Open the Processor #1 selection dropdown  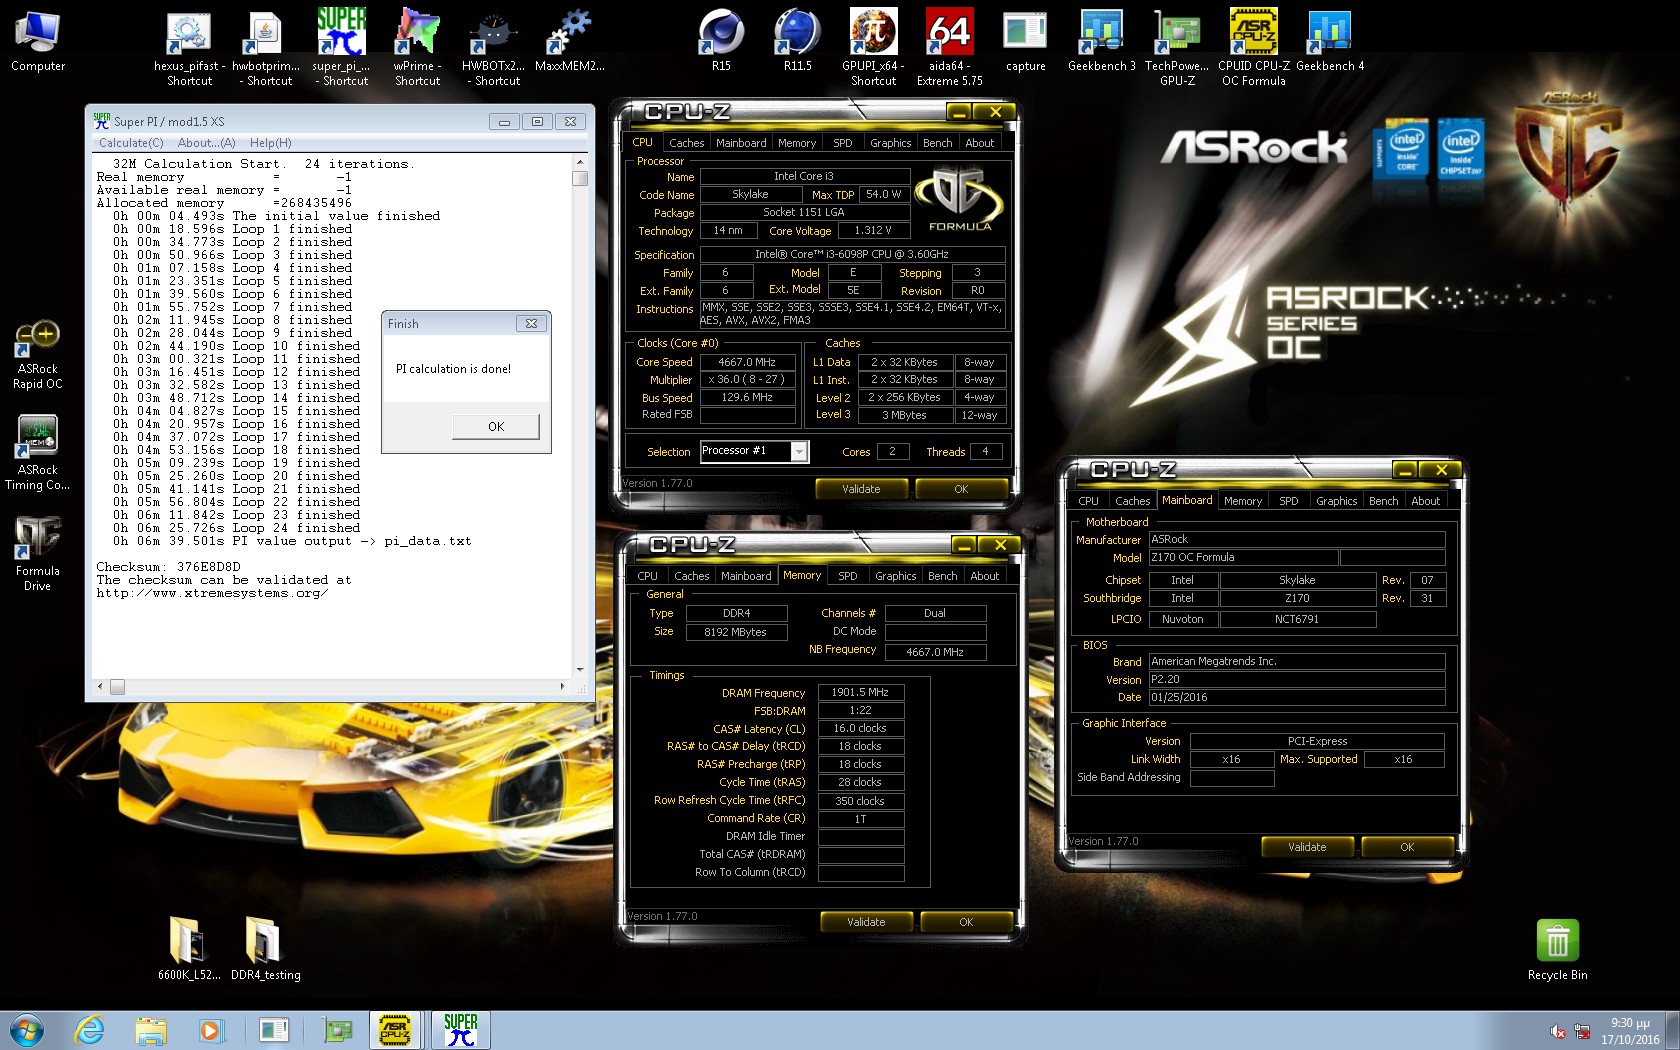pyautogui.click(x=799, y=452)
